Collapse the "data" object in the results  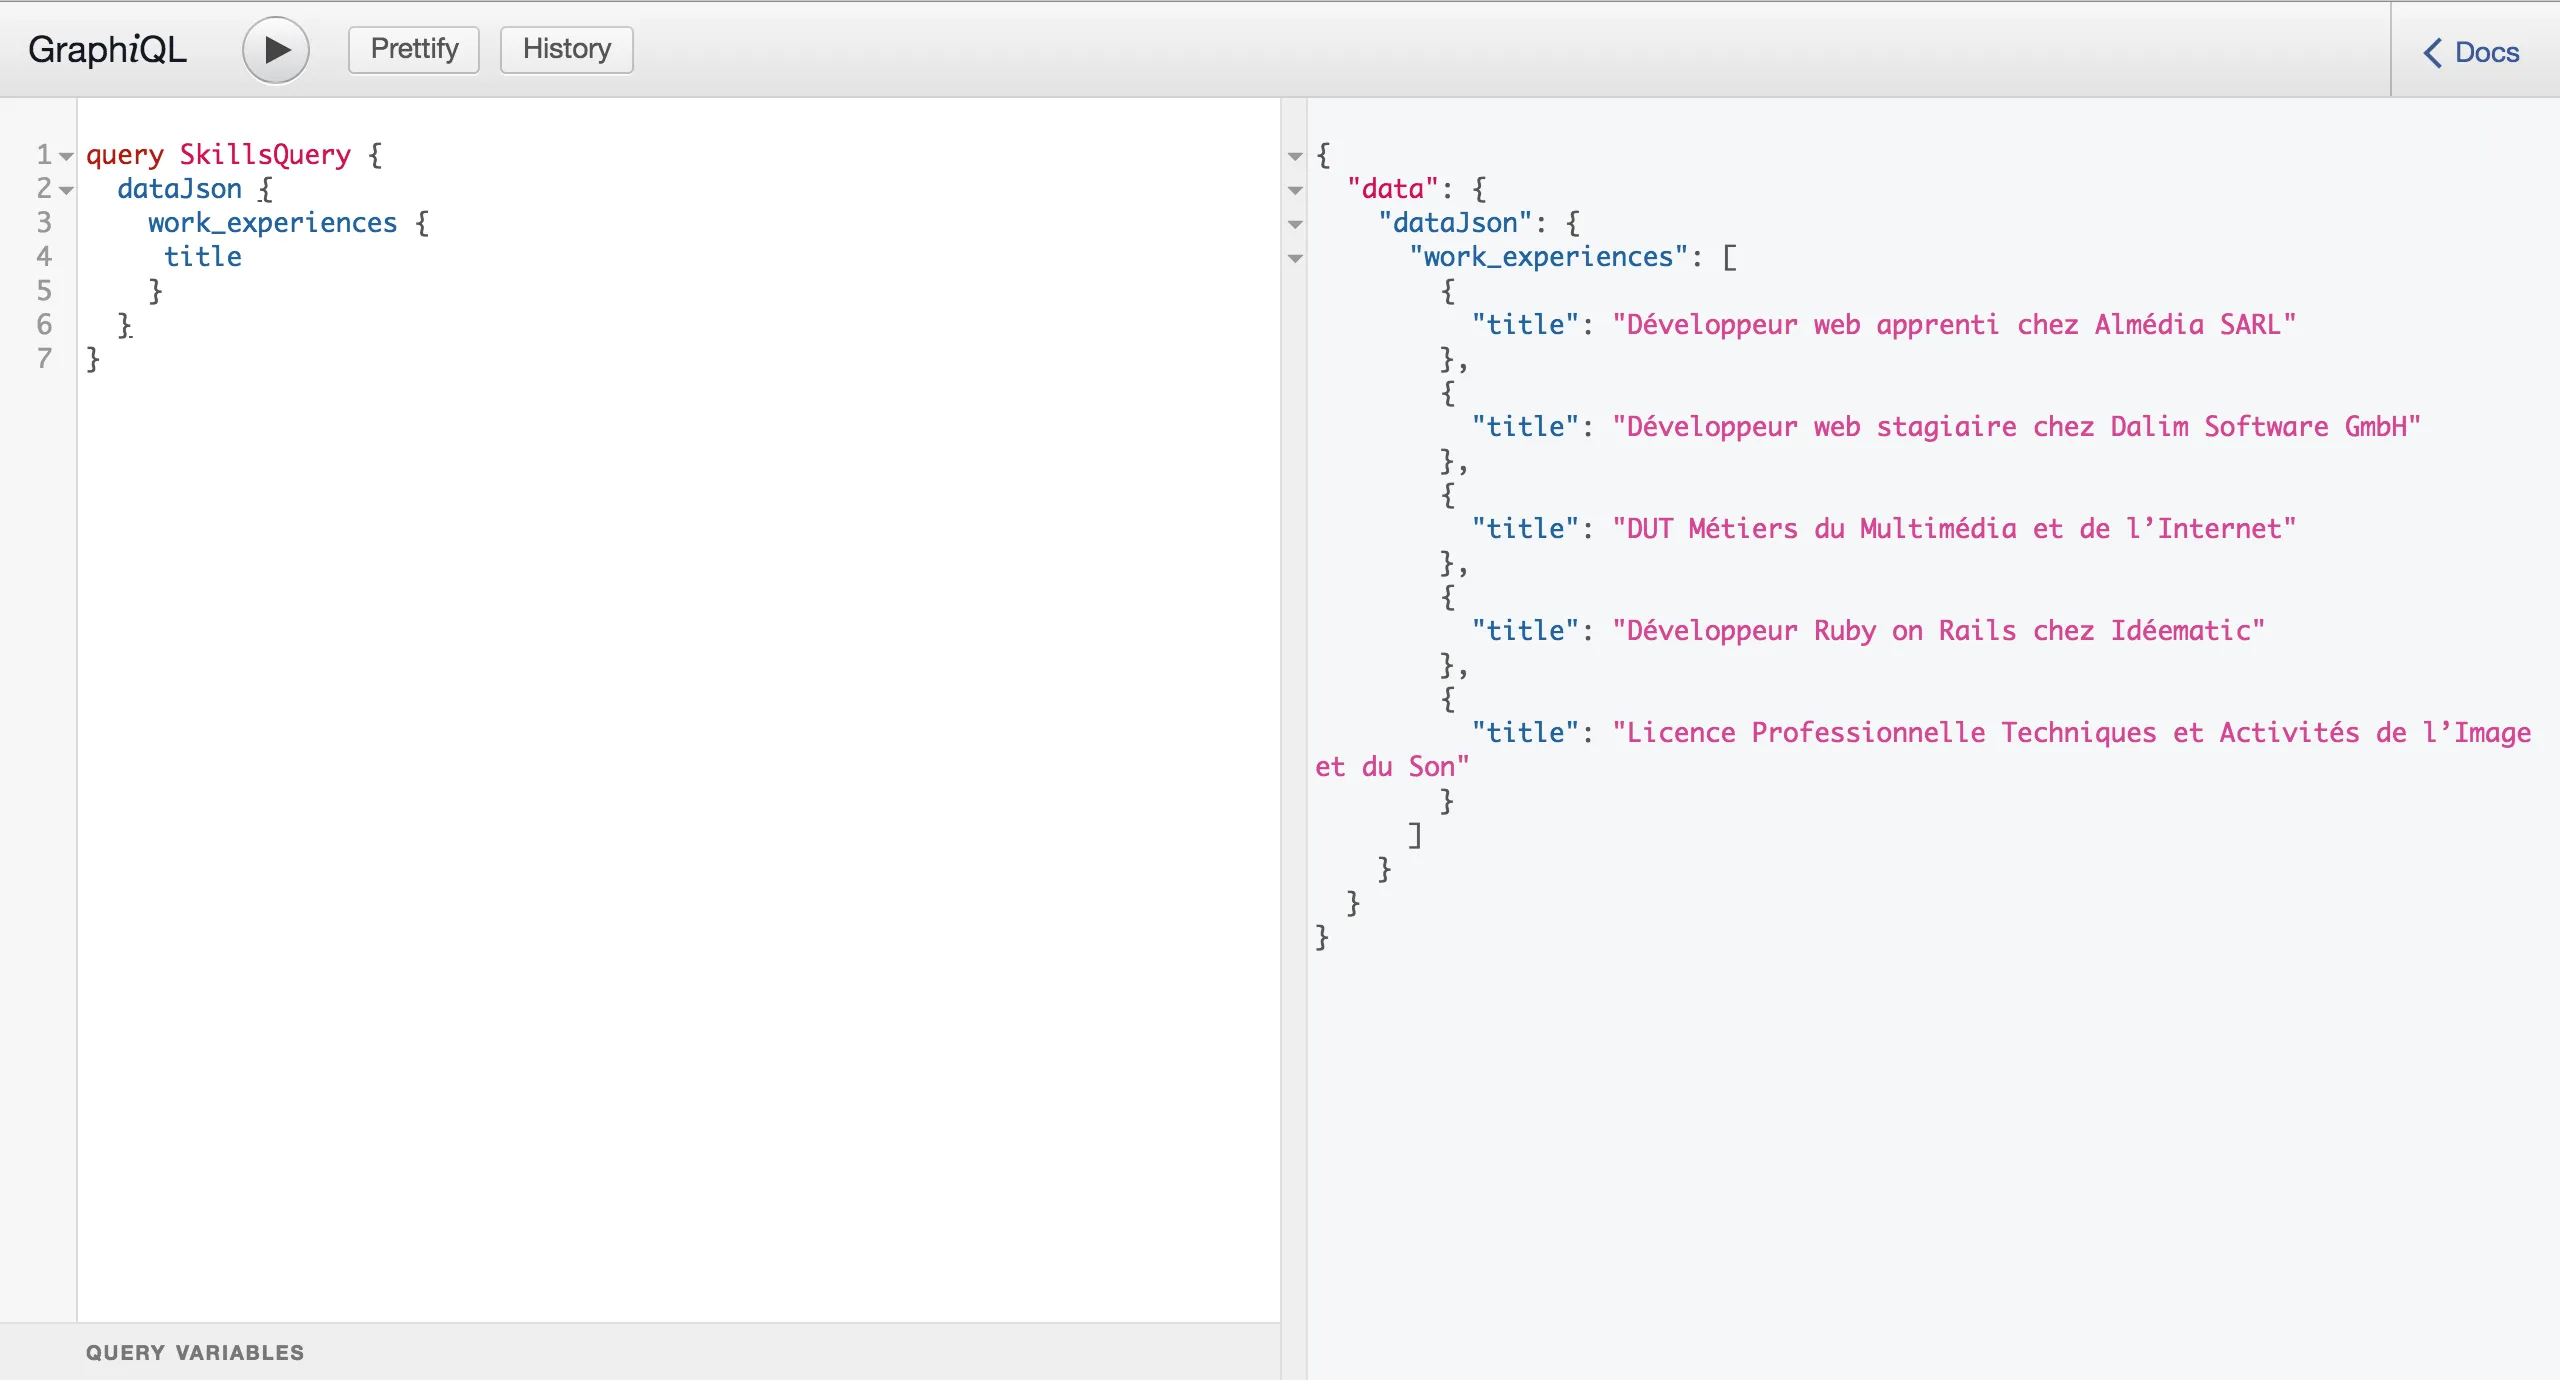coord(1295,190)
